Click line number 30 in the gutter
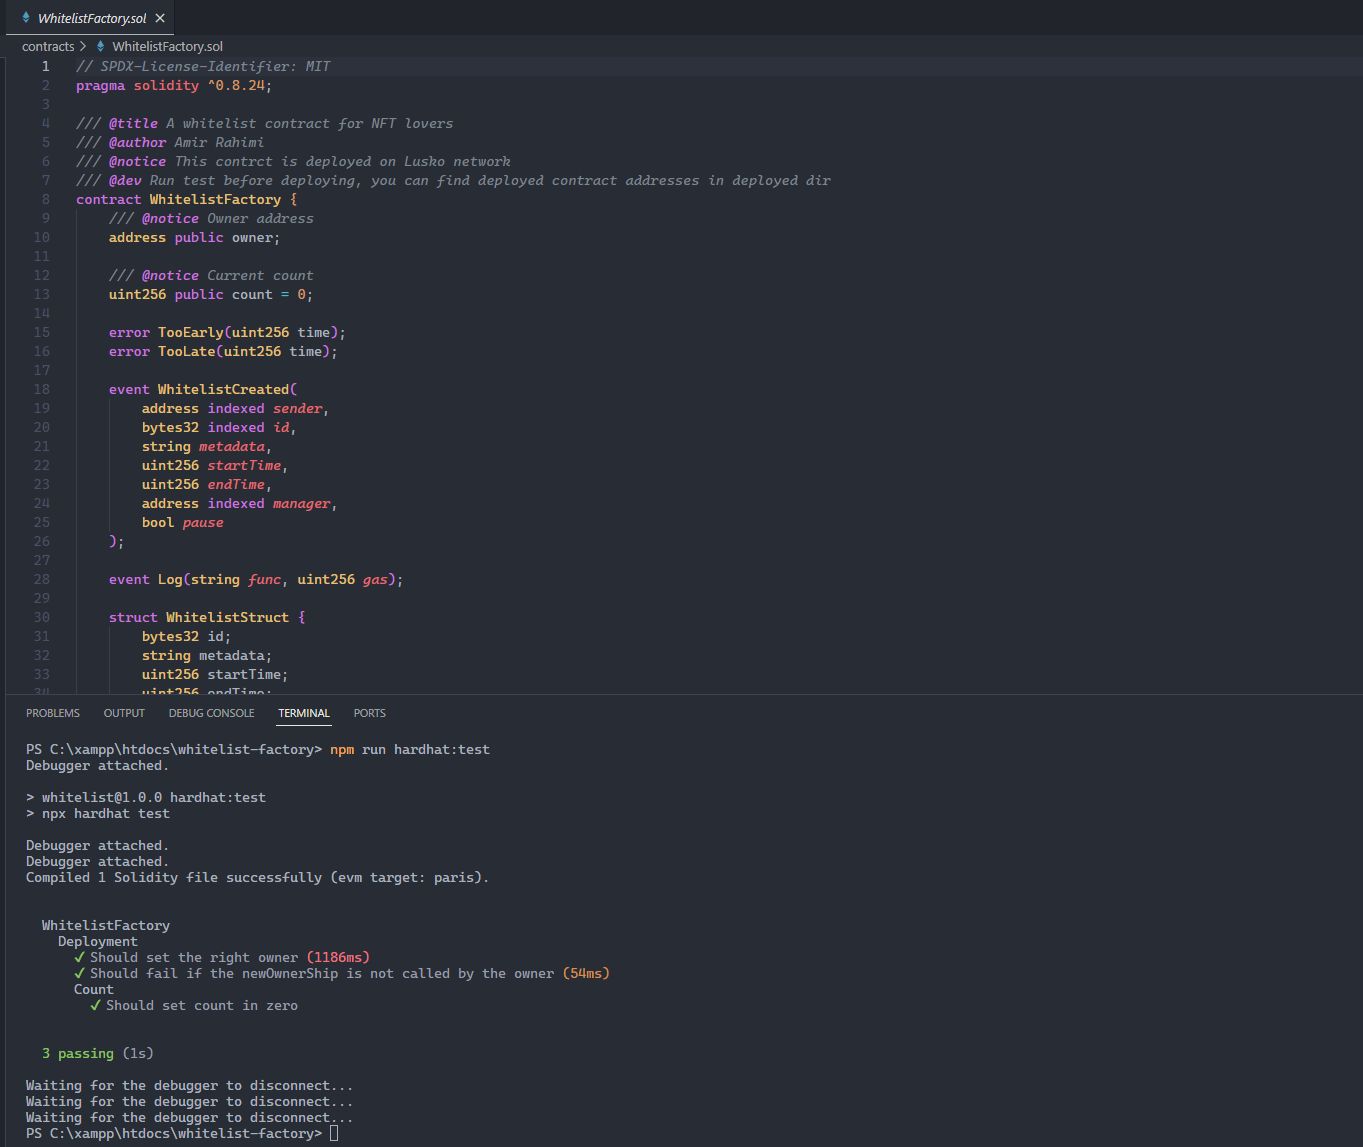The height and width of the screenshot is (1147, 1363). pos(41,617)
